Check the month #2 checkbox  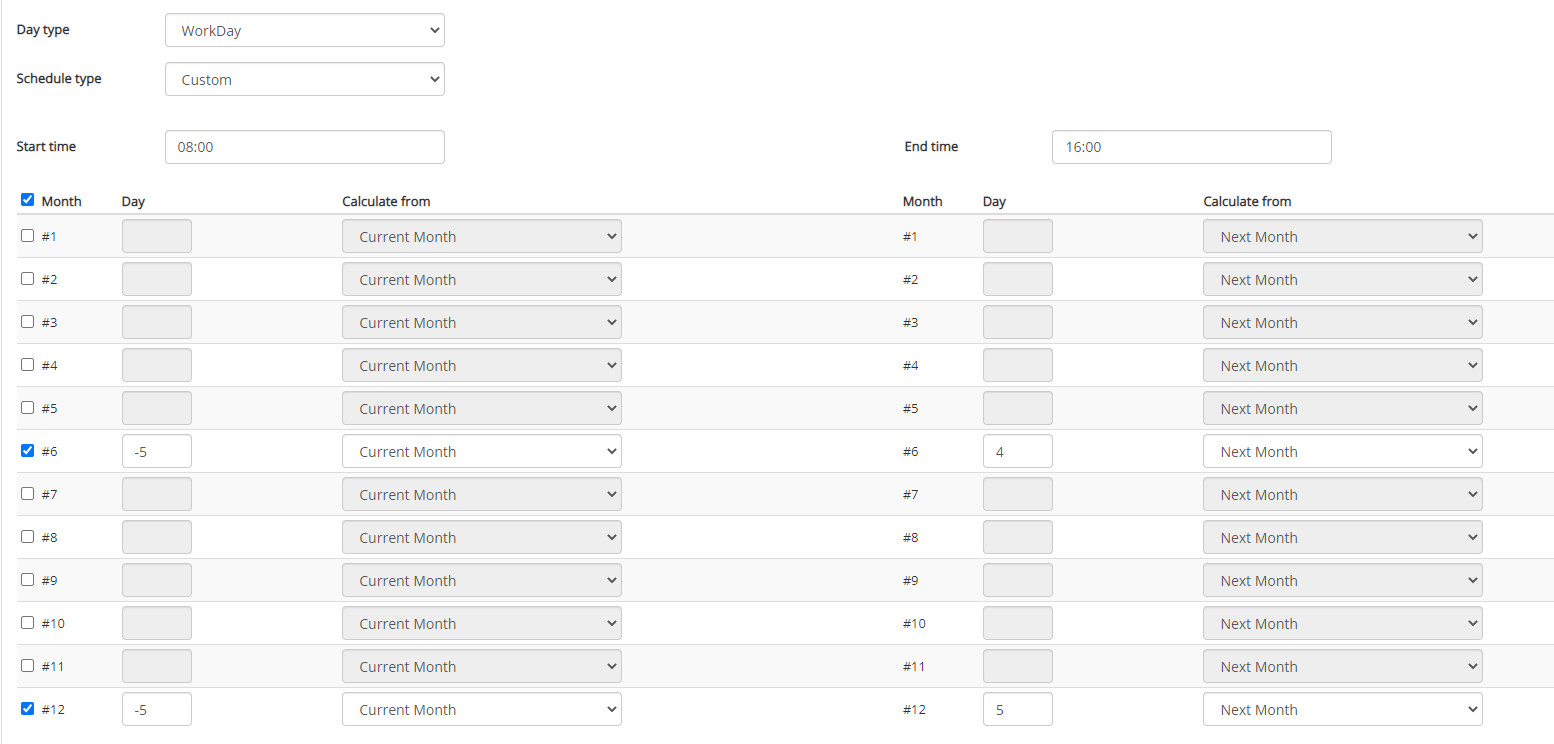coord(27,279)
